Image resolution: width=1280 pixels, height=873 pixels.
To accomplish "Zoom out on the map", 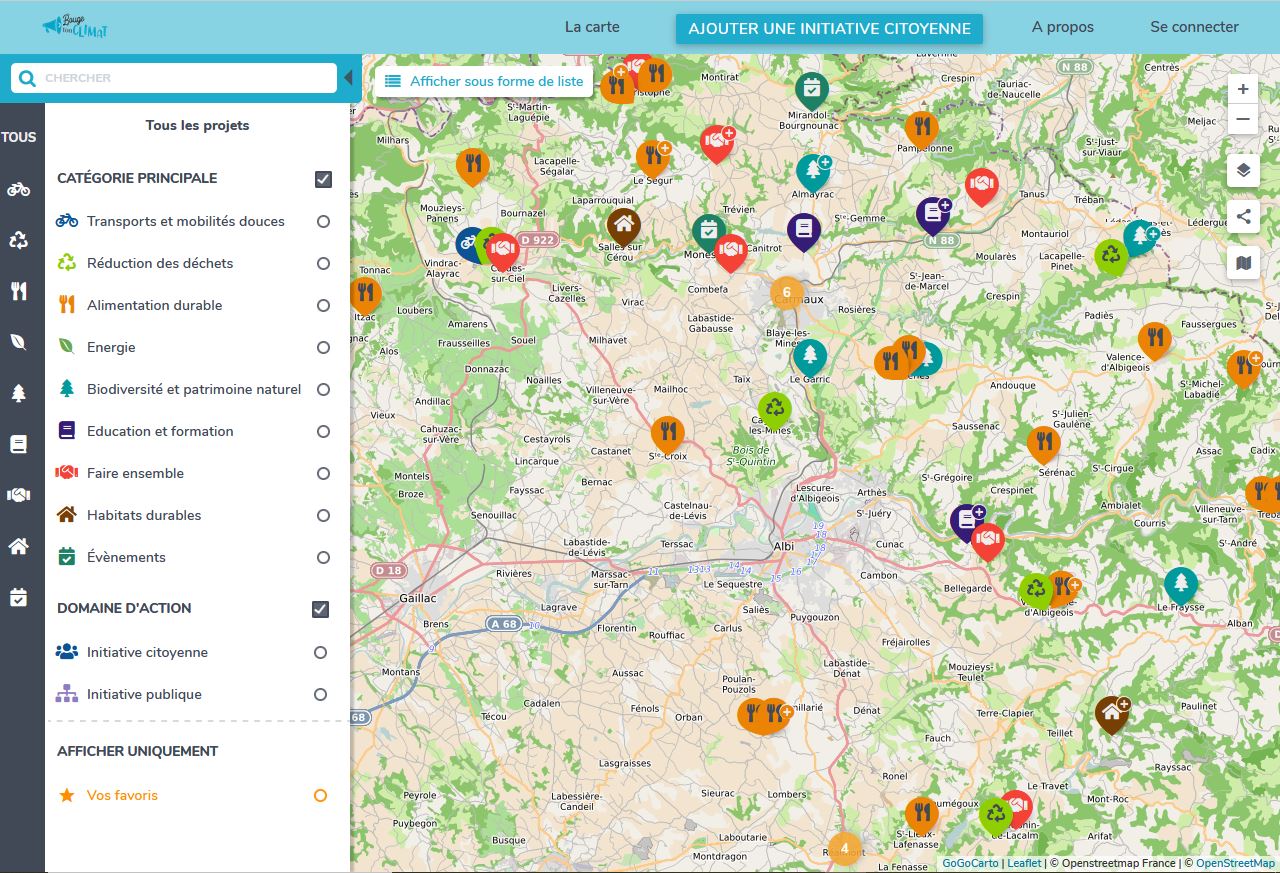I will (1243, 120).
